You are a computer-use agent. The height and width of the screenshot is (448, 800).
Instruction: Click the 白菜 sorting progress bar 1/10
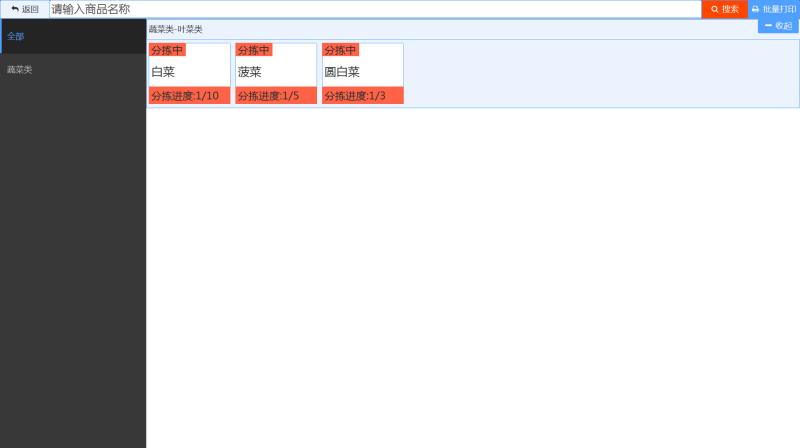click(x=189, y=96)
